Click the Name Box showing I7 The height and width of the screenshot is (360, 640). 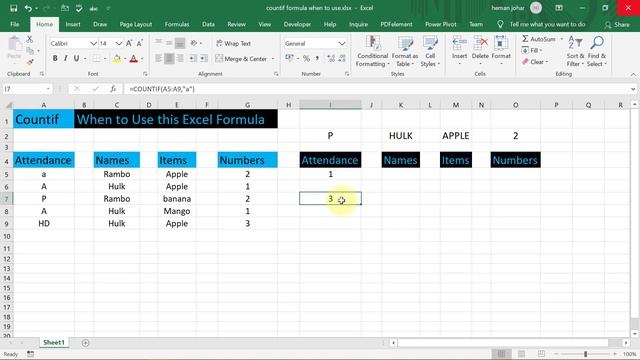(x=24, y=89)
